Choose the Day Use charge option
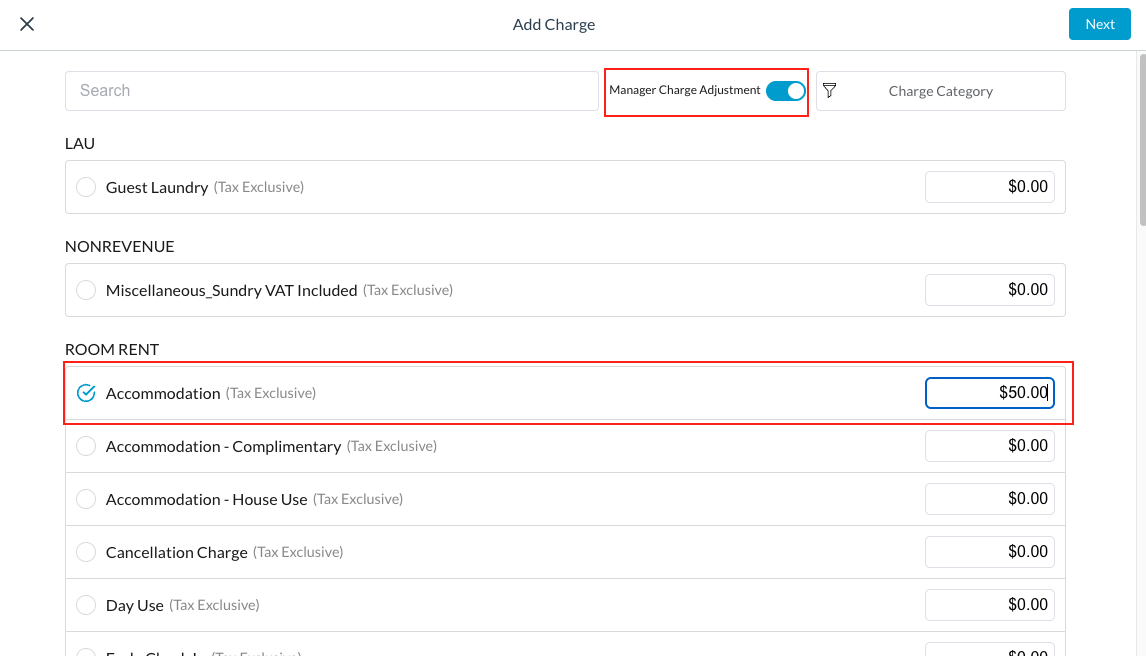1146x656 pixels. [x=86, y=605]
